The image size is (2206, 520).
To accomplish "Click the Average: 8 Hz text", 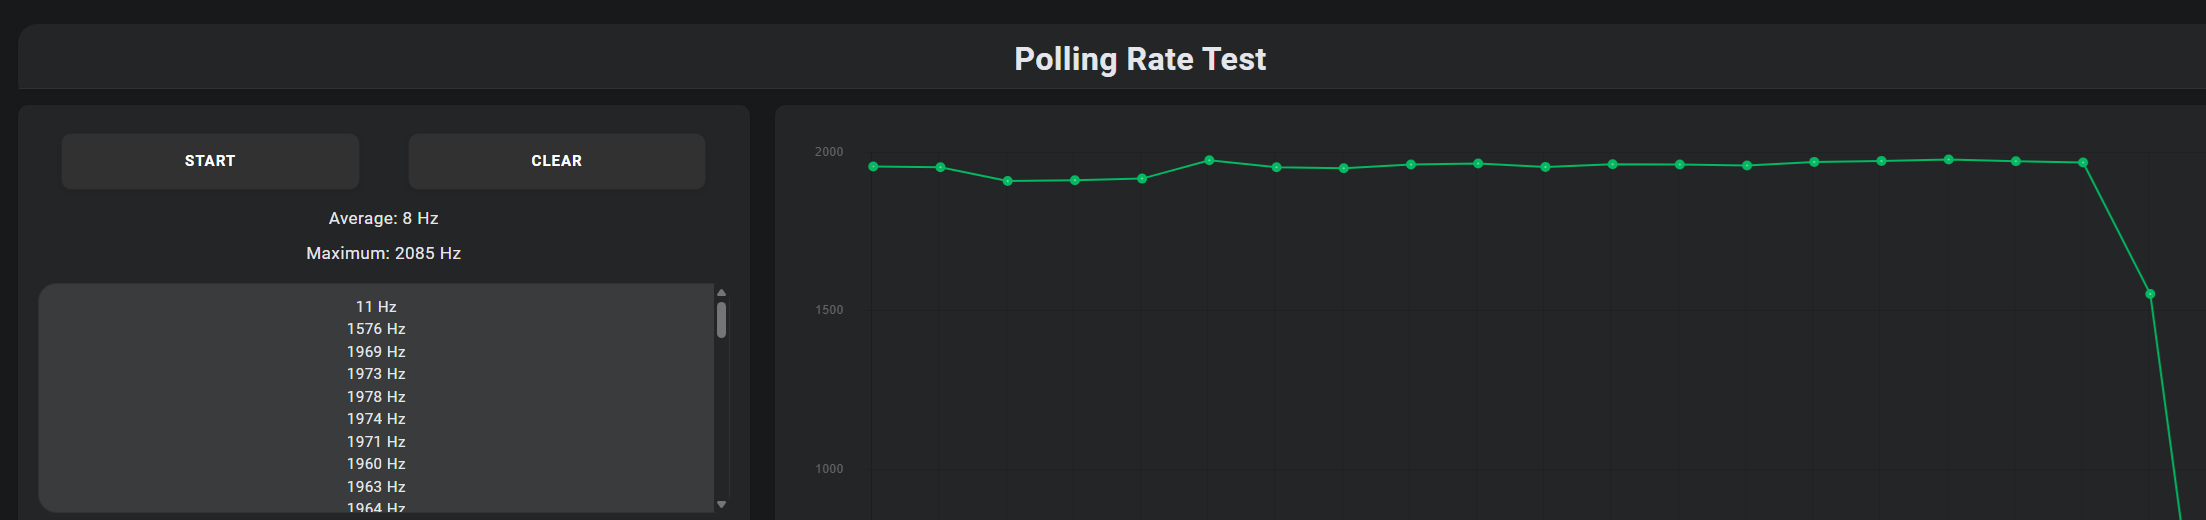I will click(384, 218).
